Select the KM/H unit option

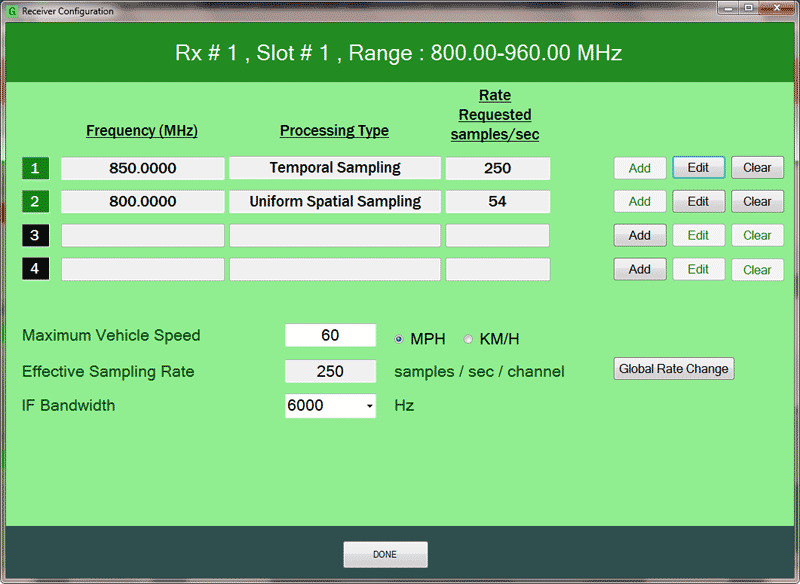click(468, 339)
